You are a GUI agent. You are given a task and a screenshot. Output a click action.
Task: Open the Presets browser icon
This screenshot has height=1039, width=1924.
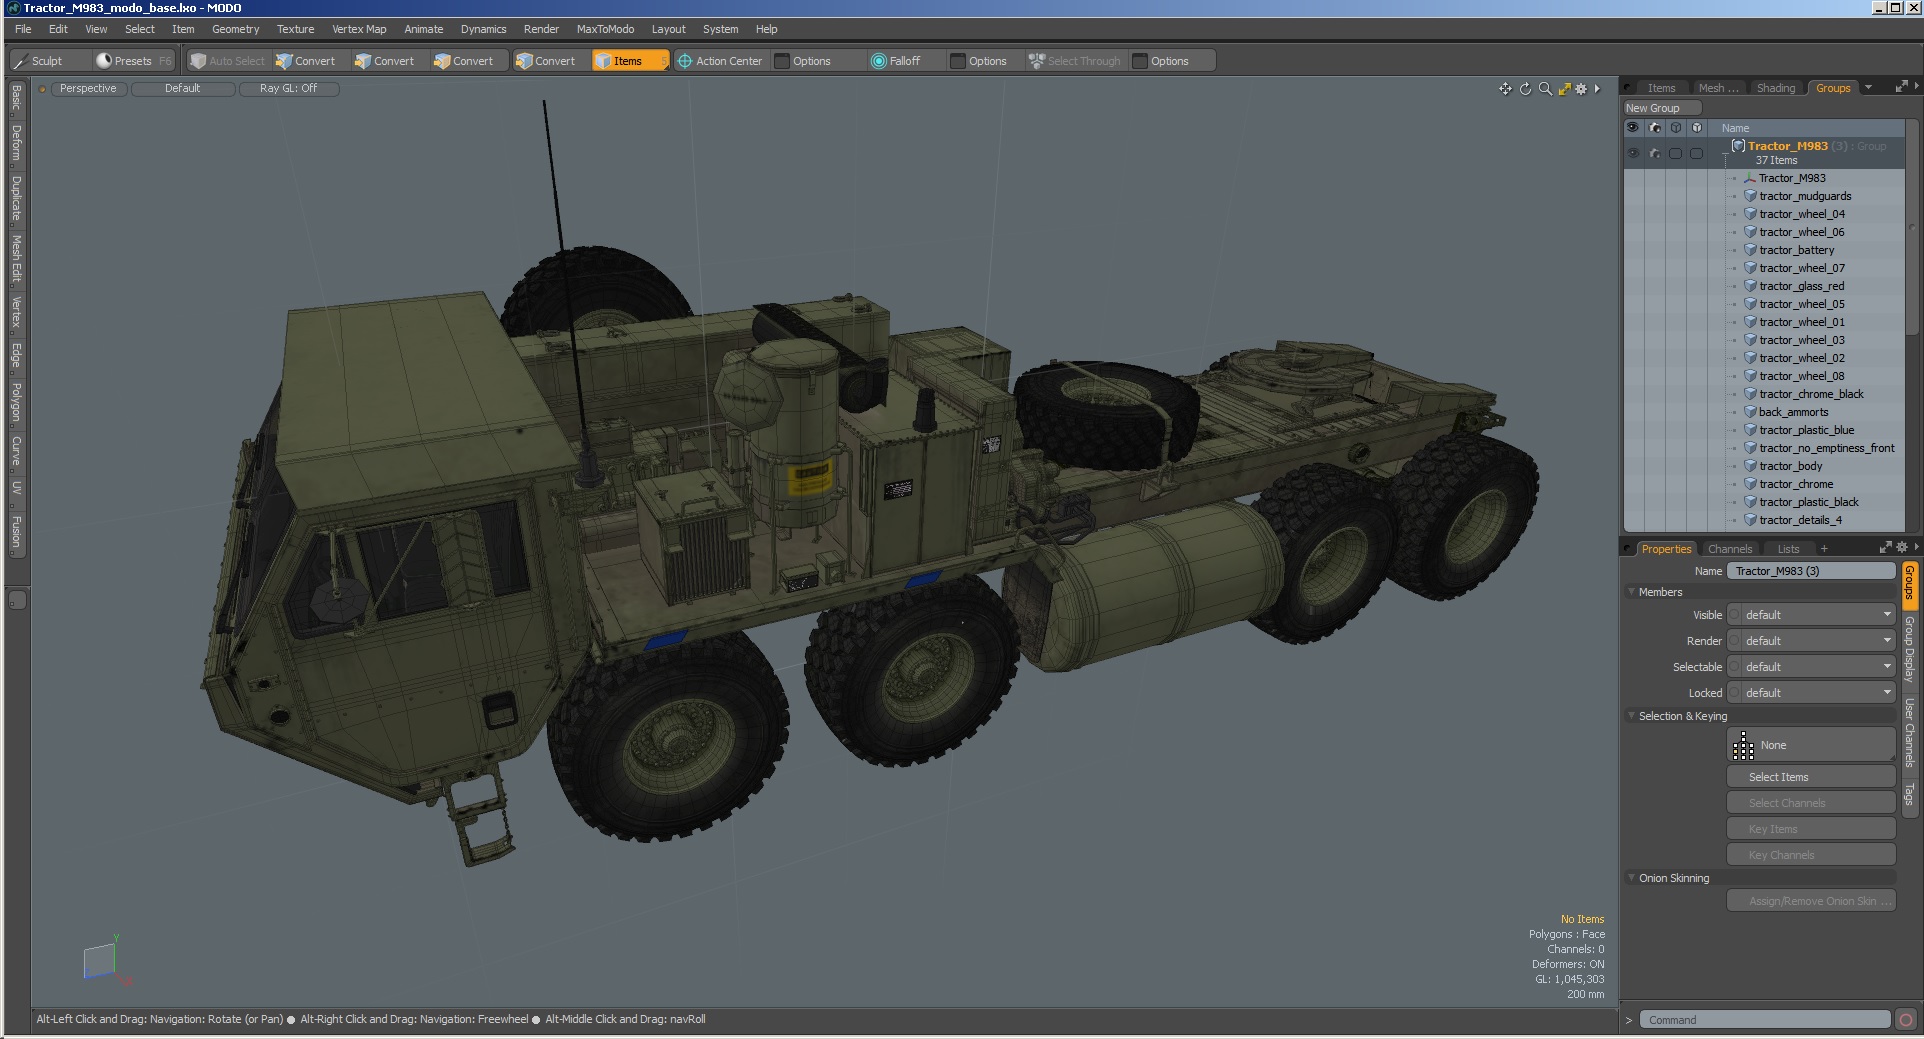coord(104,61)
